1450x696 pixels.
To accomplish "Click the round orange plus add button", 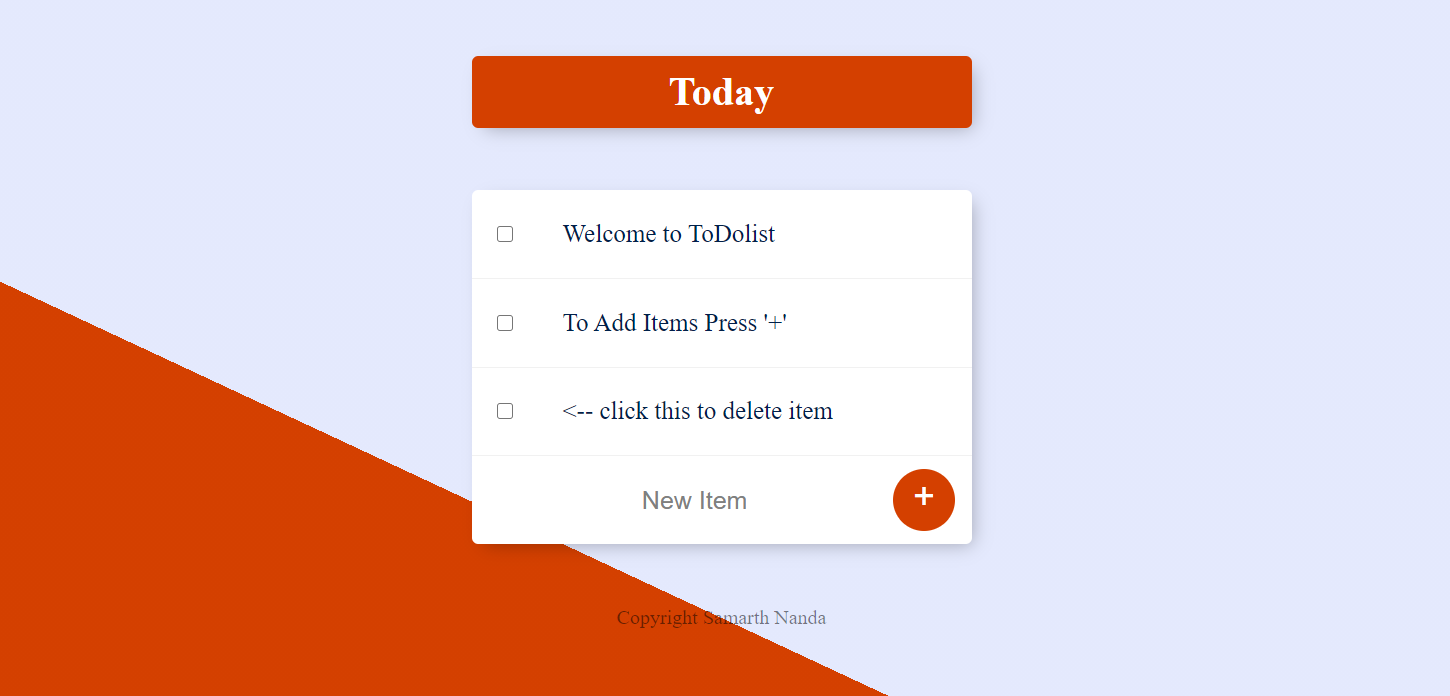I will click(923, 500).
